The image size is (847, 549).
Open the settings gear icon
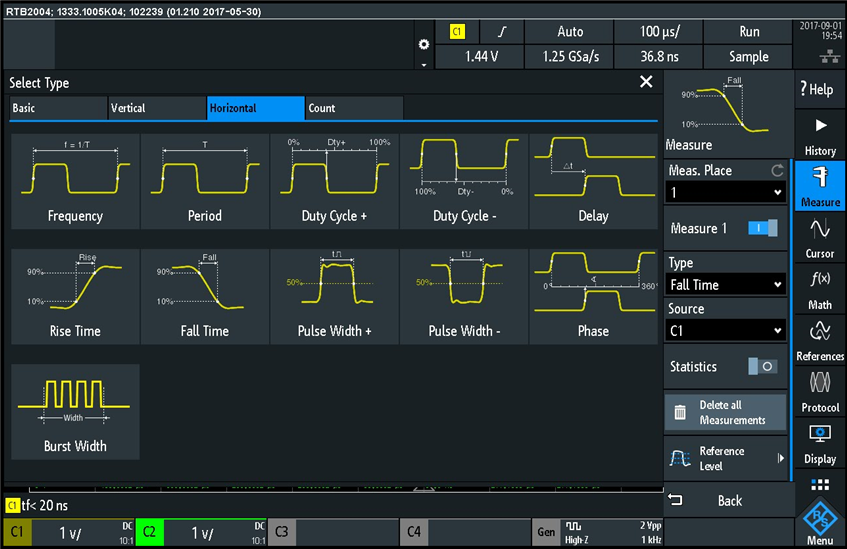tap(424, 45)
